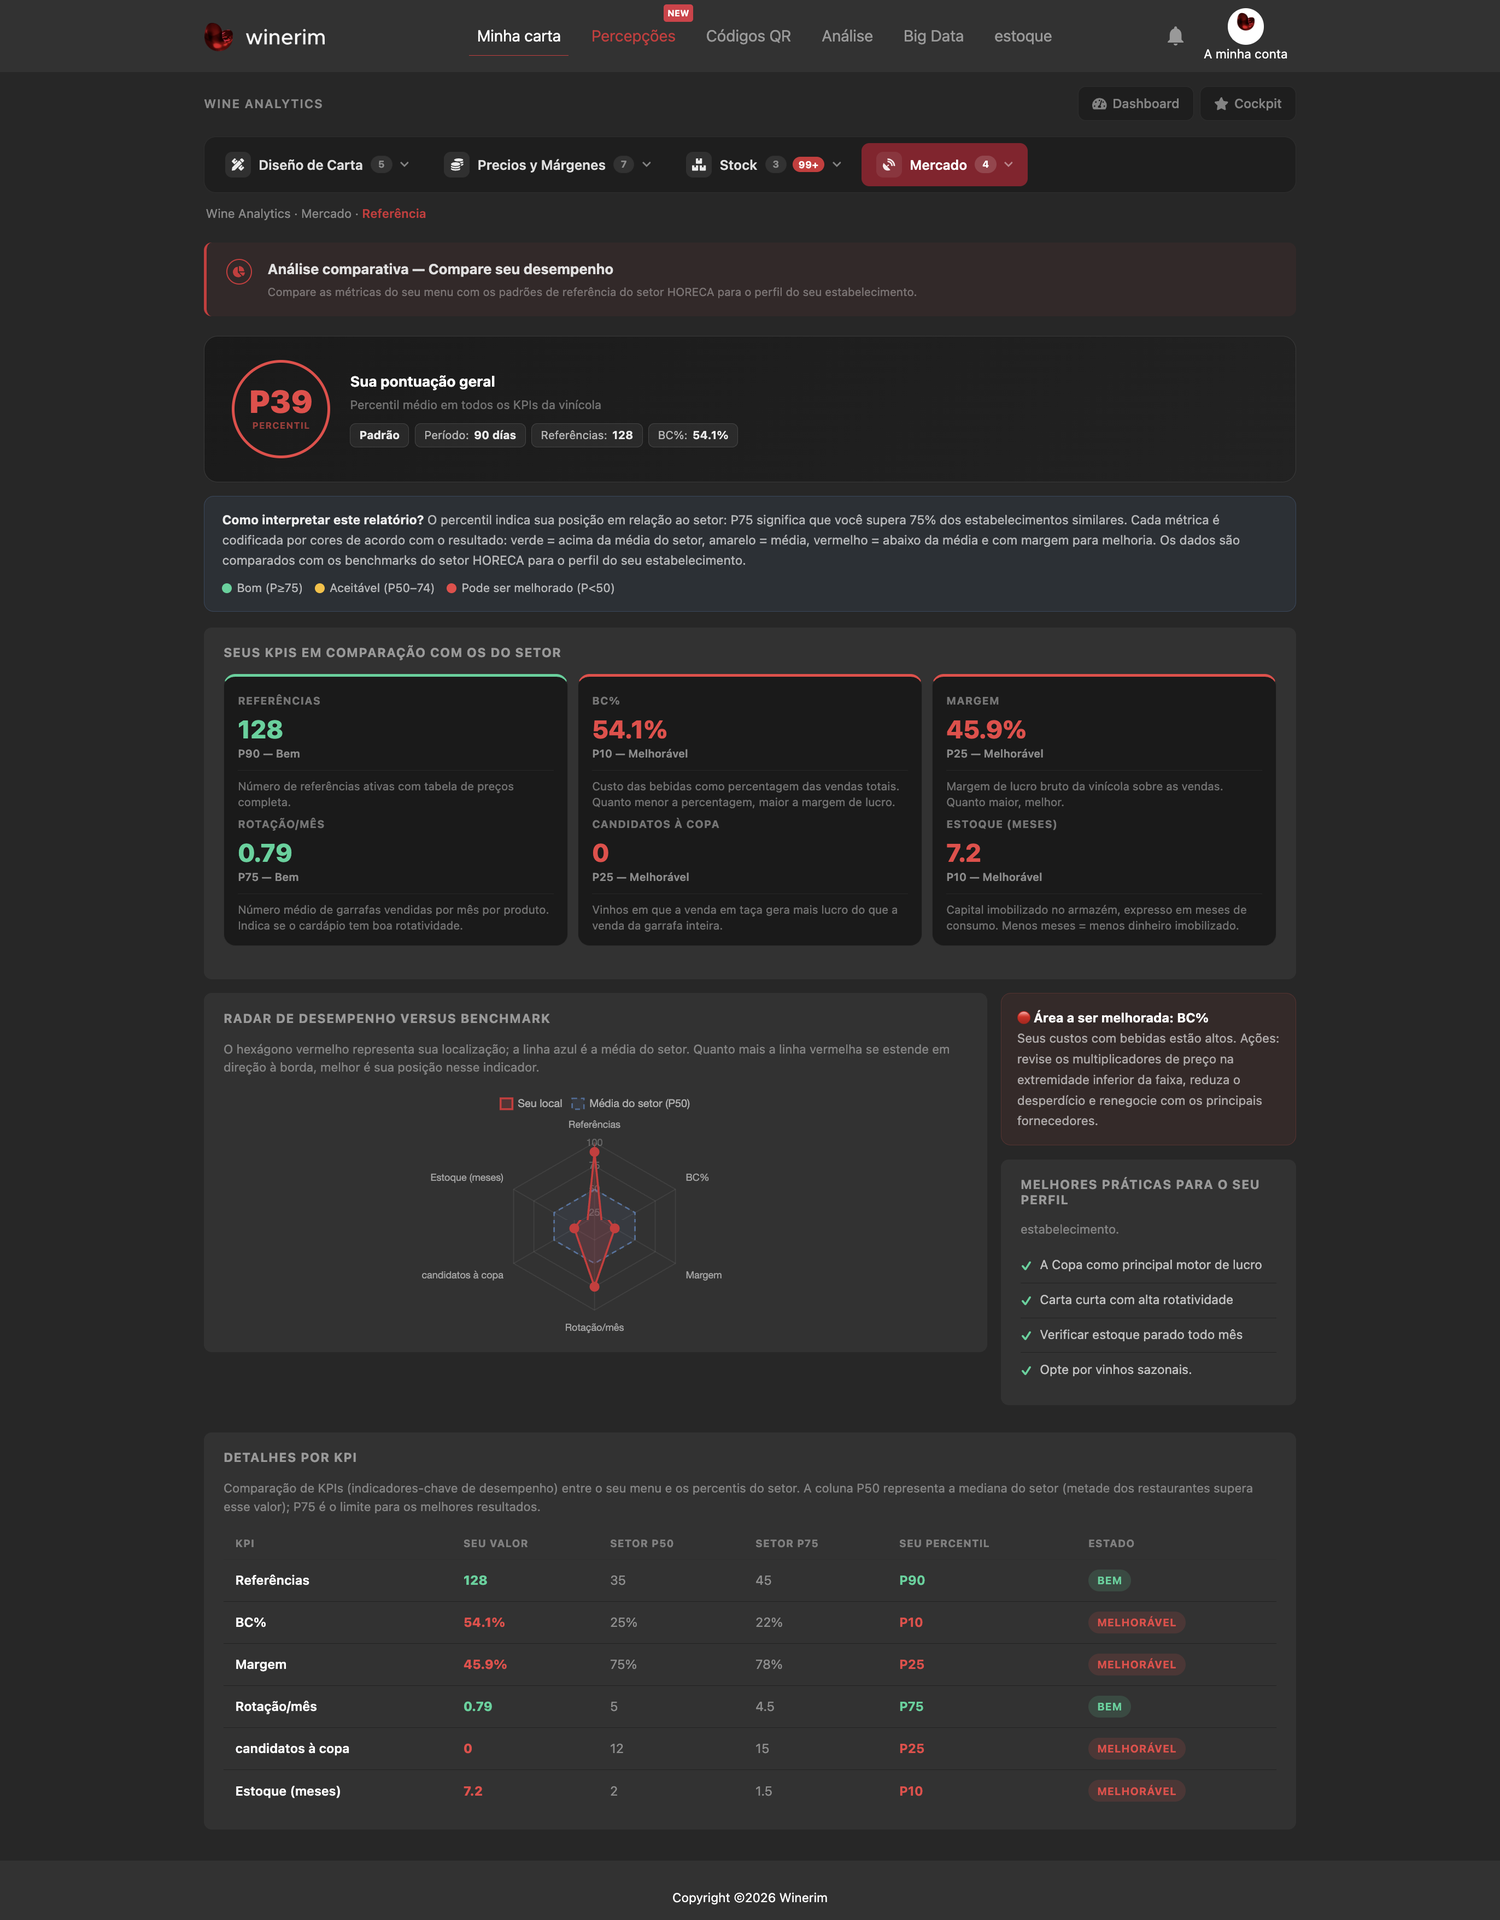Click the Candidatos à copa 0 card value
Viewport: 1500px width, 1920px height.
(x=600, y=853)
